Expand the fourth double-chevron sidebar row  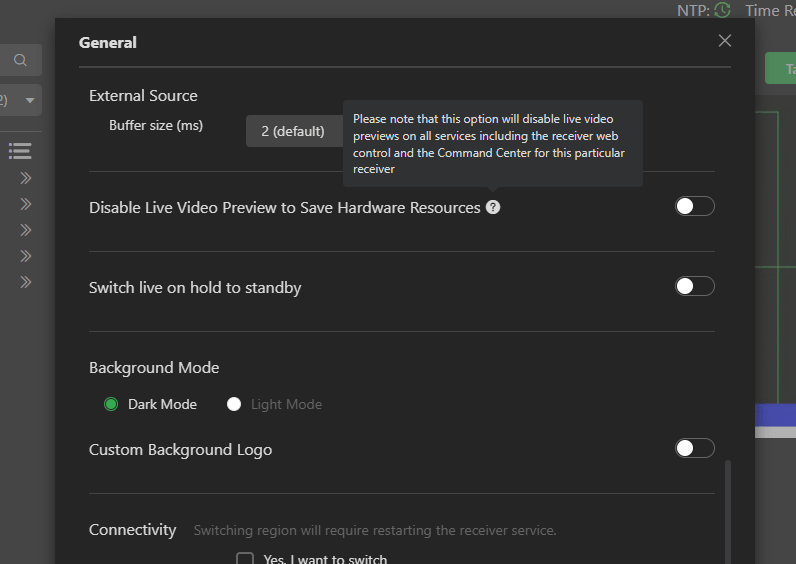pyautogui.click(x=26, y=256)
